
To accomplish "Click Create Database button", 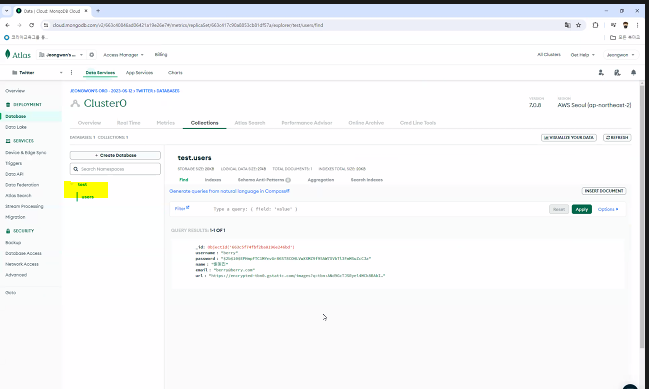I will point(115,155).
